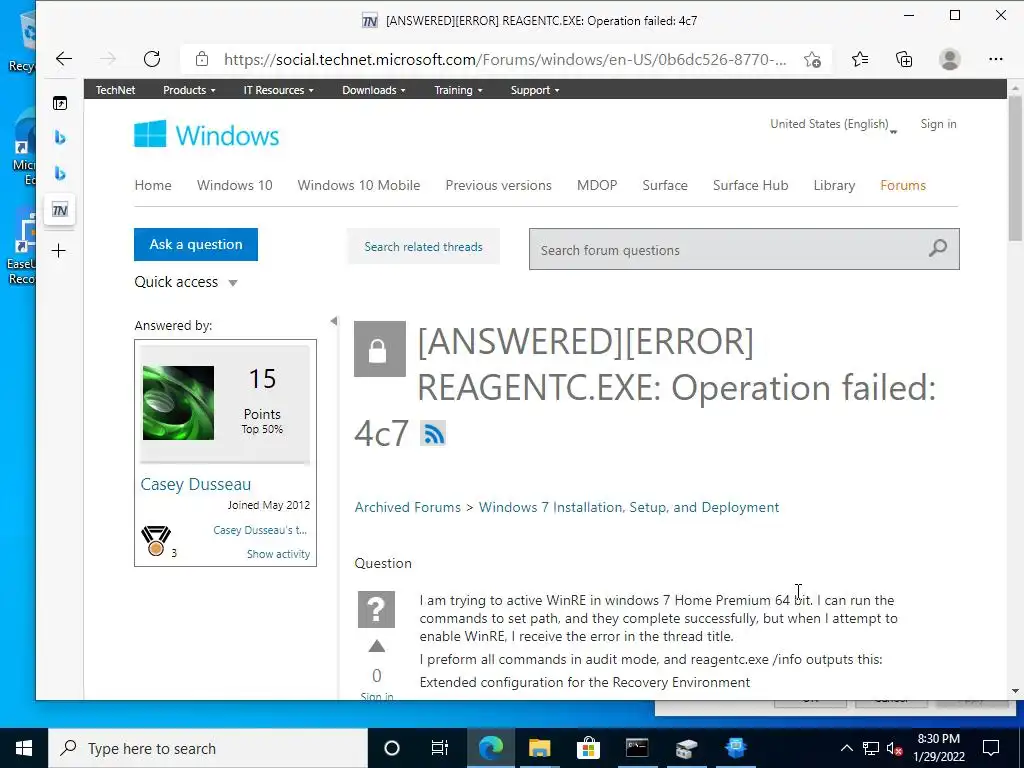Open Edge Settings and more menu
Viewport: 1024px width, 768px height.
[995, 59]
